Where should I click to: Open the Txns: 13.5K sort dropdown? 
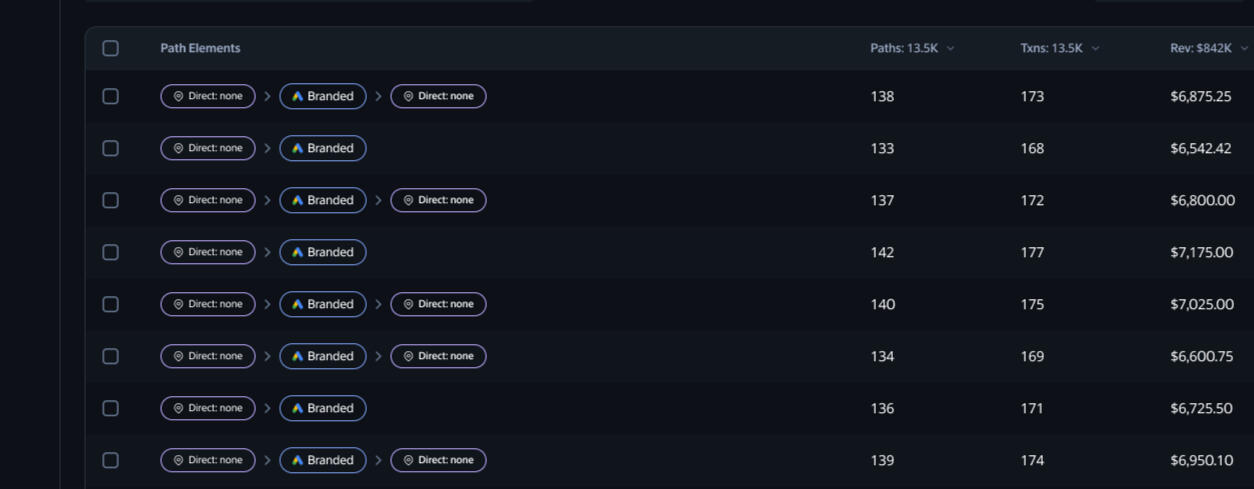click(1095, 48)
